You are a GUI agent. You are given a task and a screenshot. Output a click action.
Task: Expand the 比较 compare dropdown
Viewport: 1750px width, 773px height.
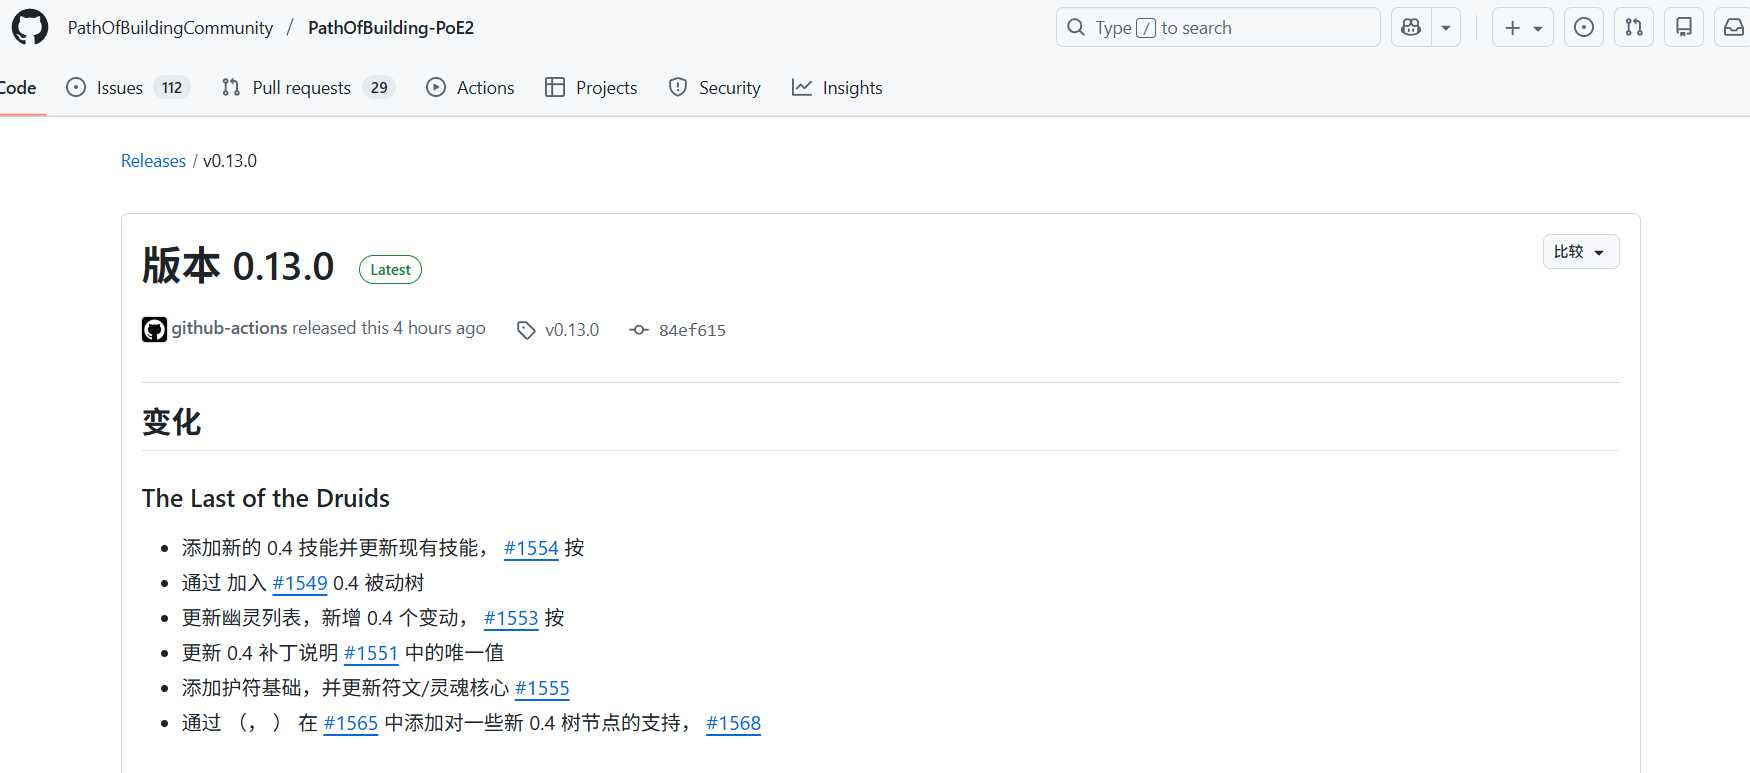point(1581,252)
